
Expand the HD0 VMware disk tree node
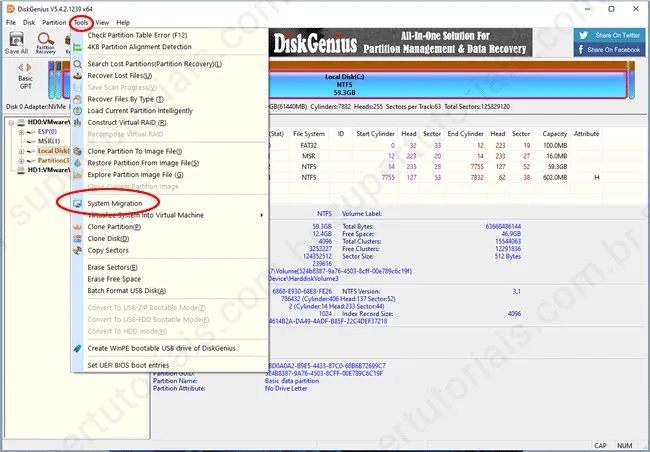pyautogui.click(x=11, y=123)
